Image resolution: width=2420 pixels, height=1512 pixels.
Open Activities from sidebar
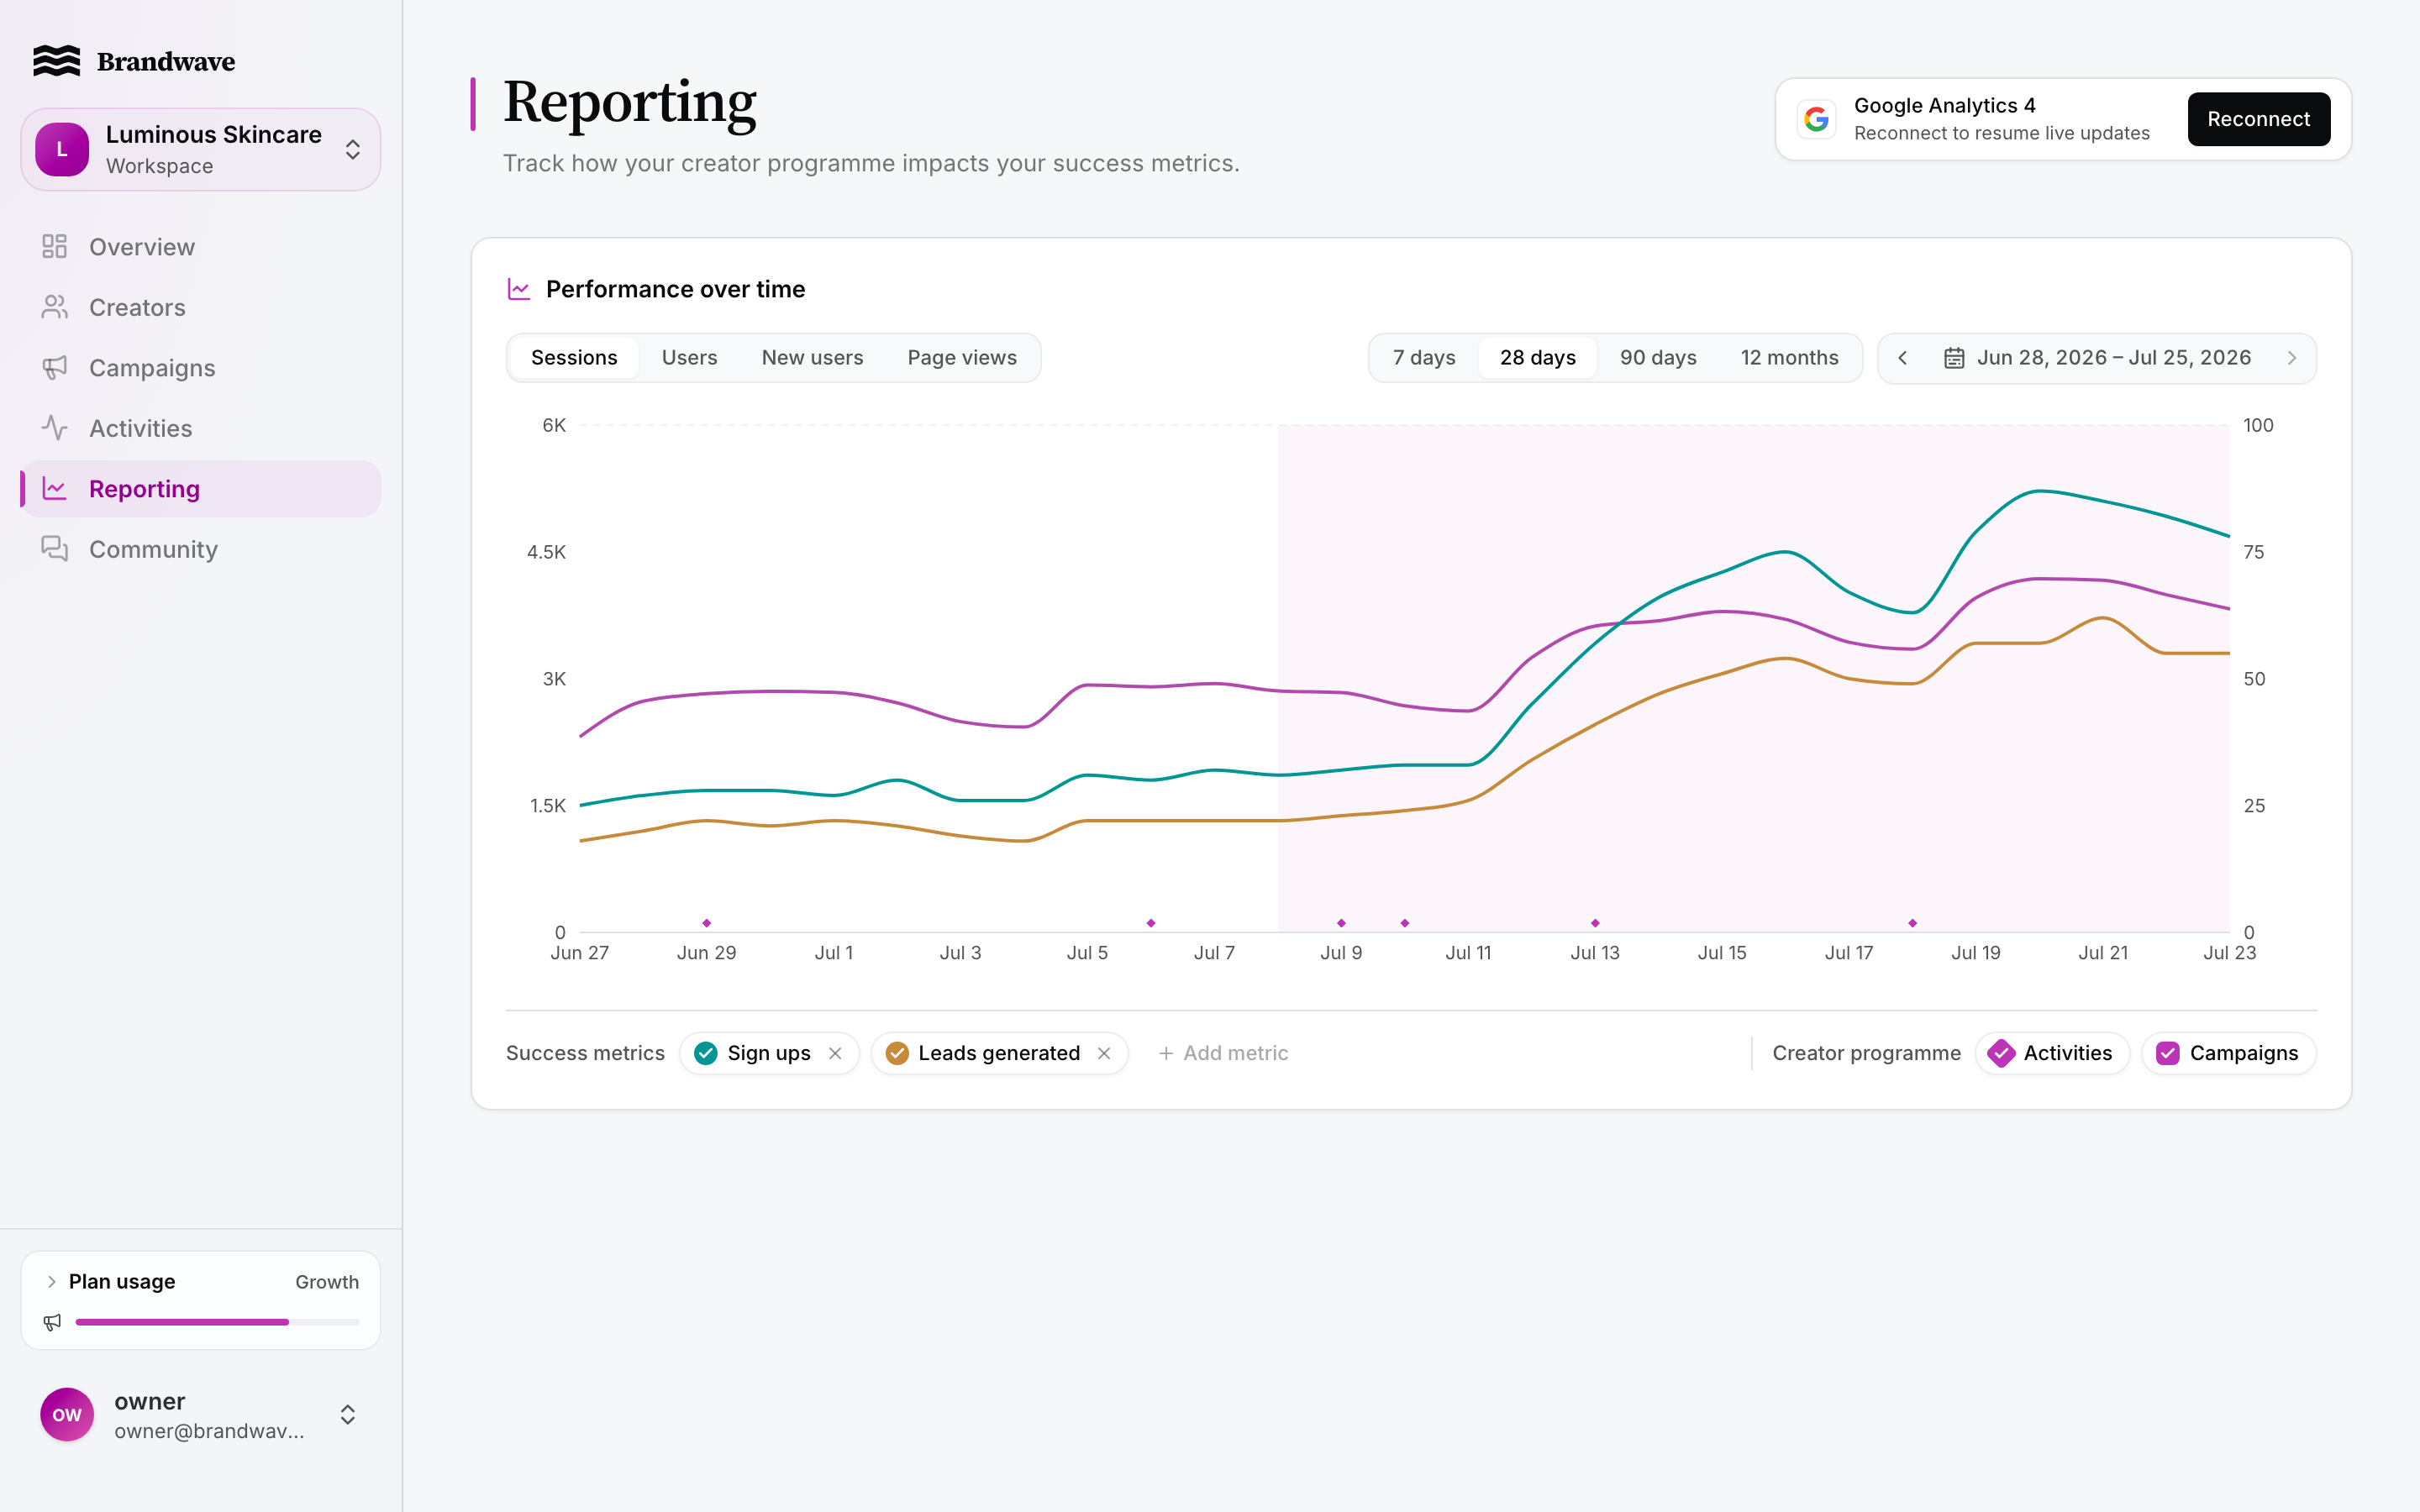201,428
